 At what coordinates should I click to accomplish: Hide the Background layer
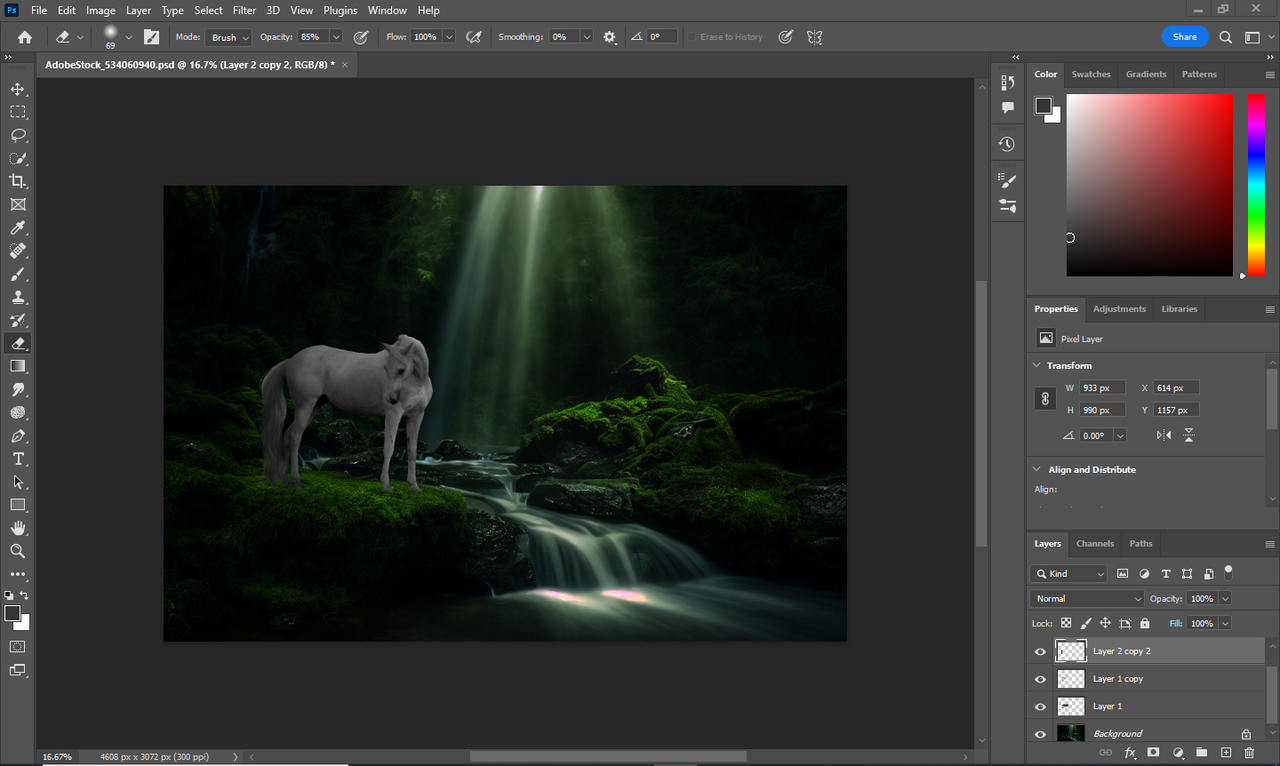click(x=1040, y=734)
